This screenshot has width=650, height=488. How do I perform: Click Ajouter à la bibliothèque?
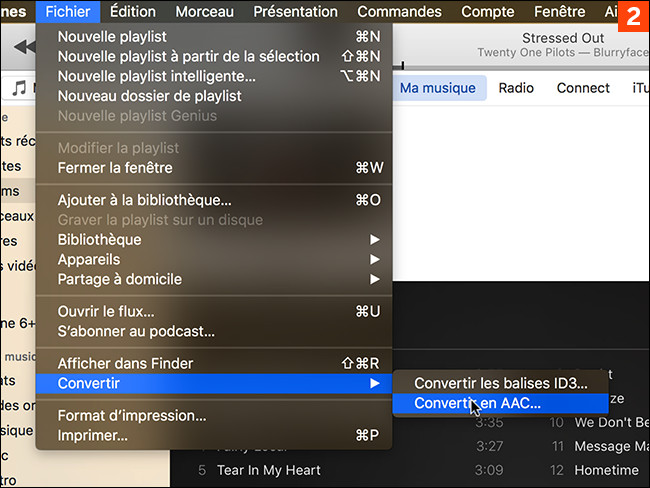click(144, 200)
